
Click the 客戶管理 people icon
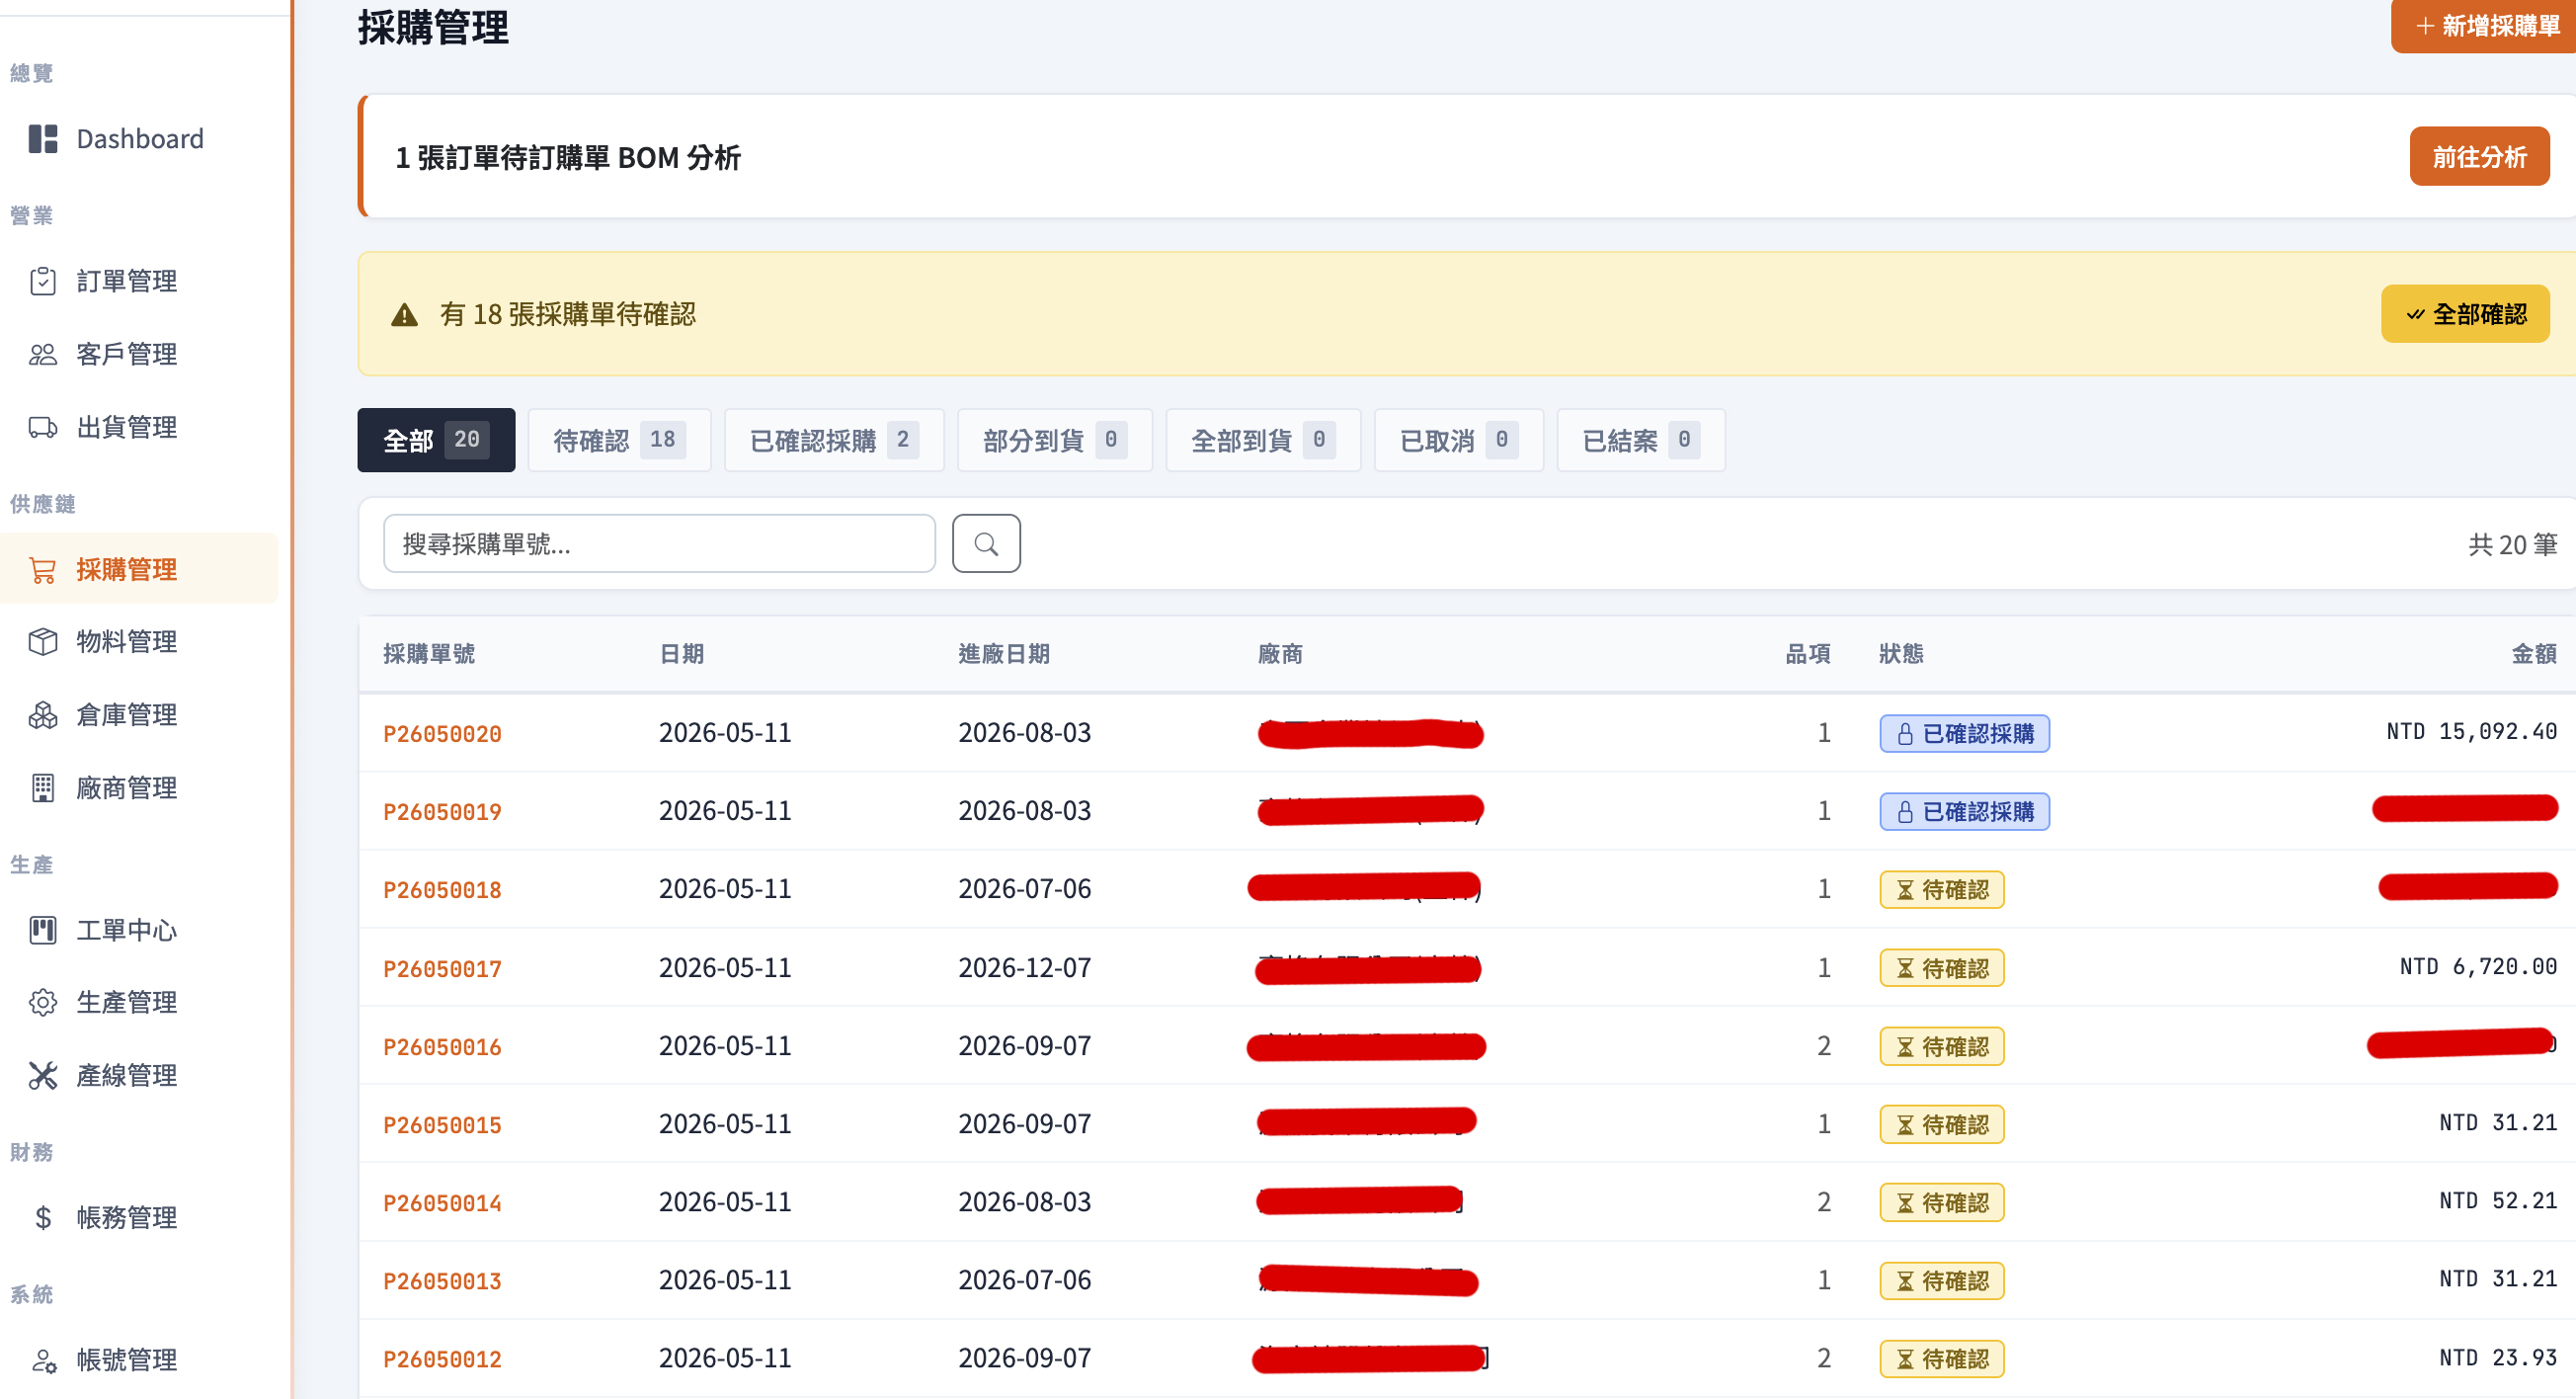tap(43, 354)
